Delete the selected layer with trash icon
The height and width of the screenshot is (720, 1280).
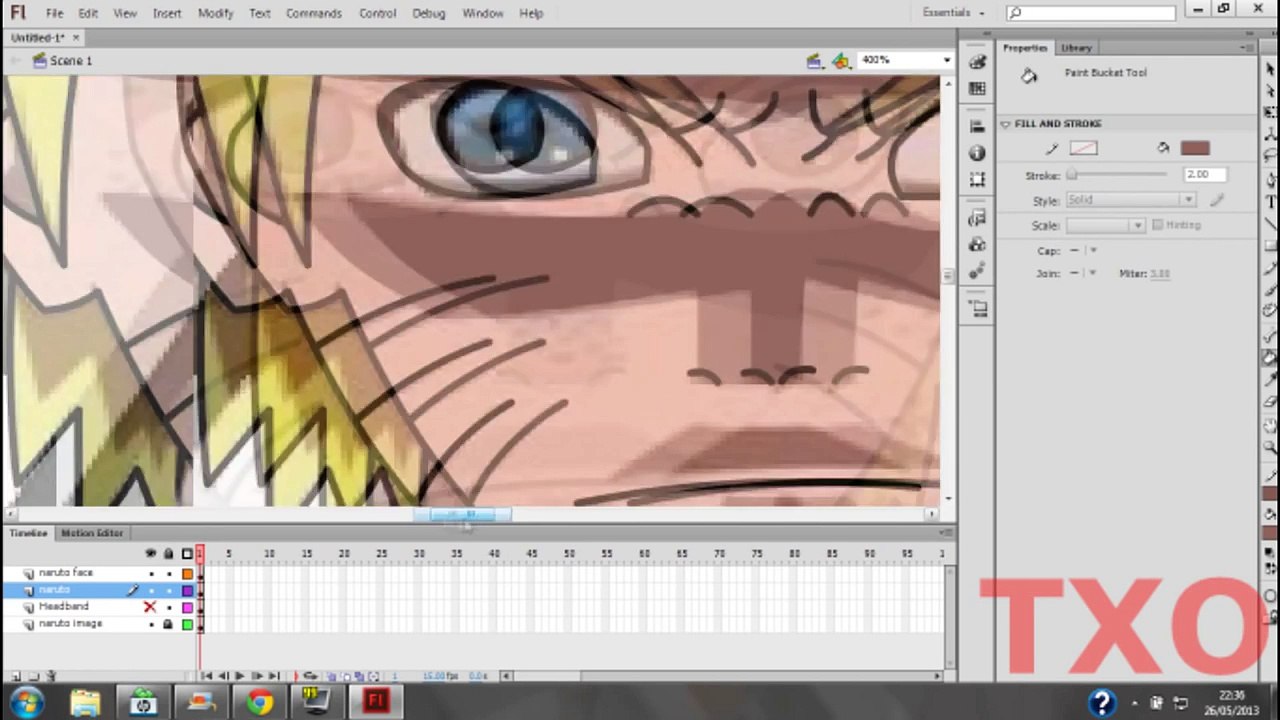pyautogui.click(x=52, y=676)
